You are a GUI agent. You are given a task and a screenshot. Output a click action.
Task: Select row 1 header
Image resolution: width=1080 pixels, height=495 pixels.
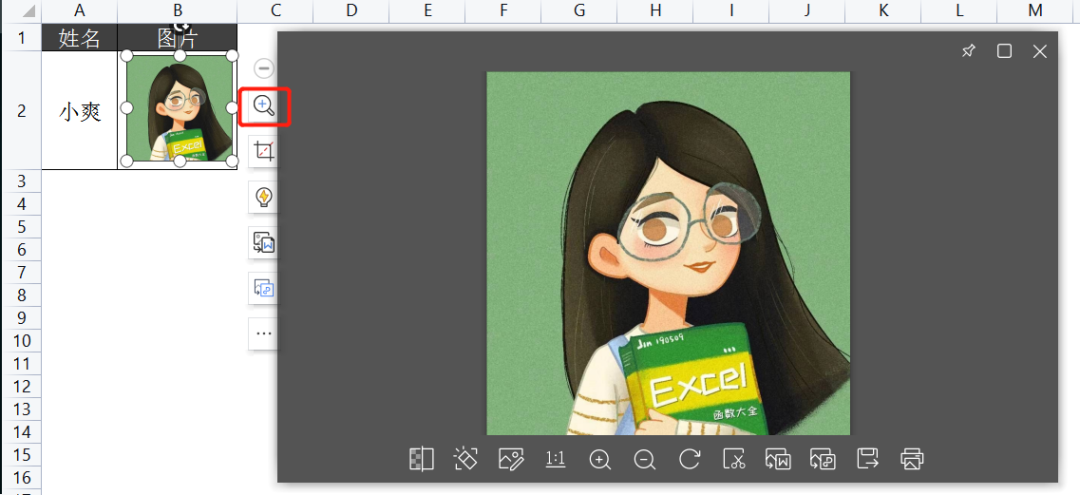point(21,37)
